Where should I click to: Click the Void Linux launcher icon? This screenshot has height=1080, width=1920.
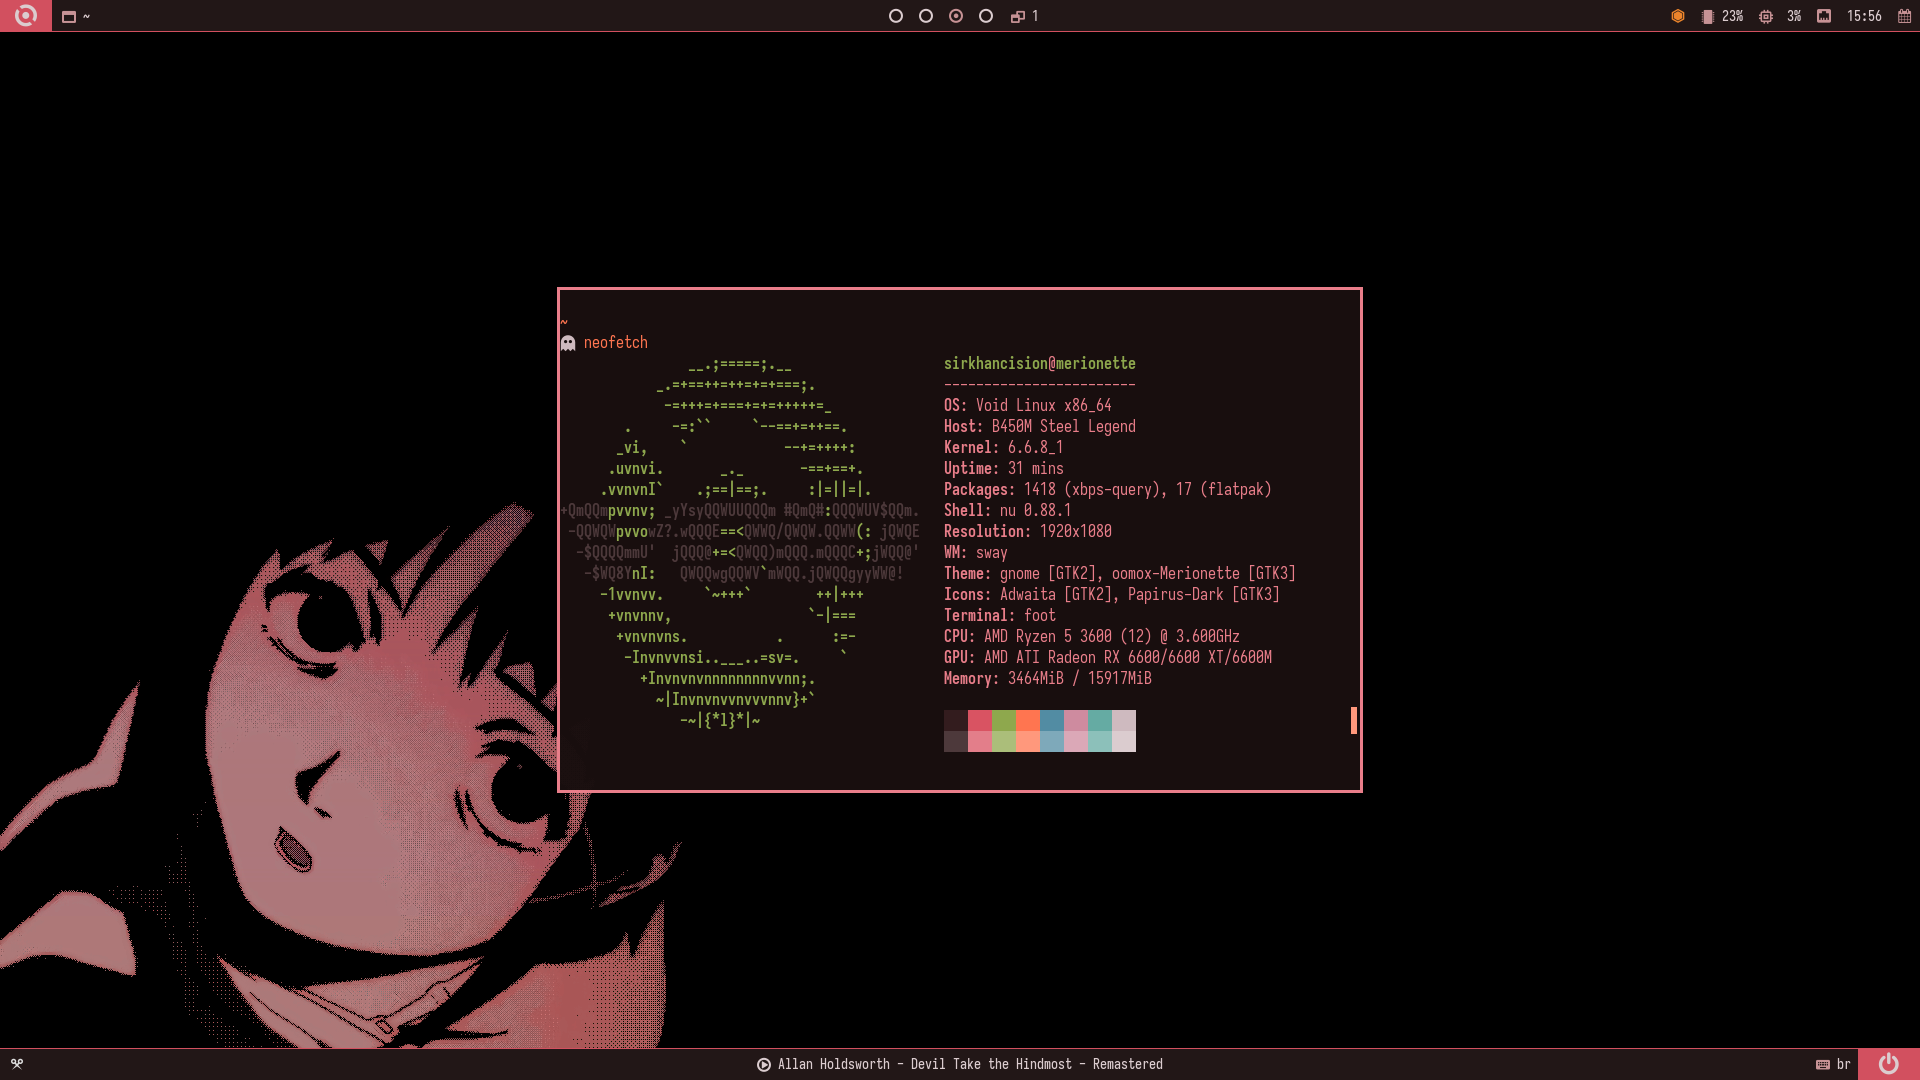pyautogui.click(x=26, y=16)
